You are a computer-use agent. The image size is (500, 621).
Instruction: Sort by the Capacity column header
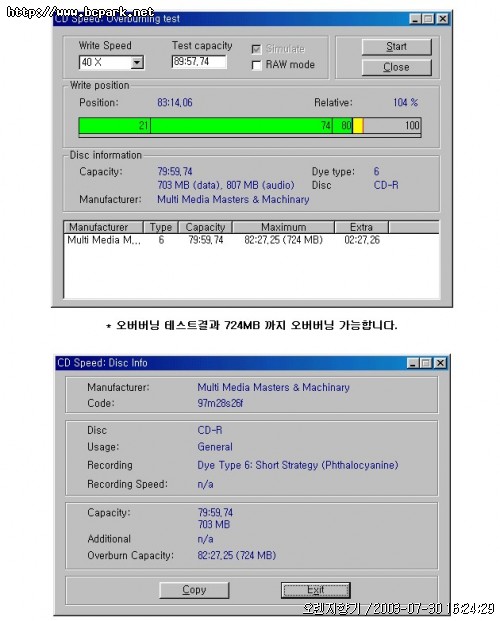tap(205, 227)
